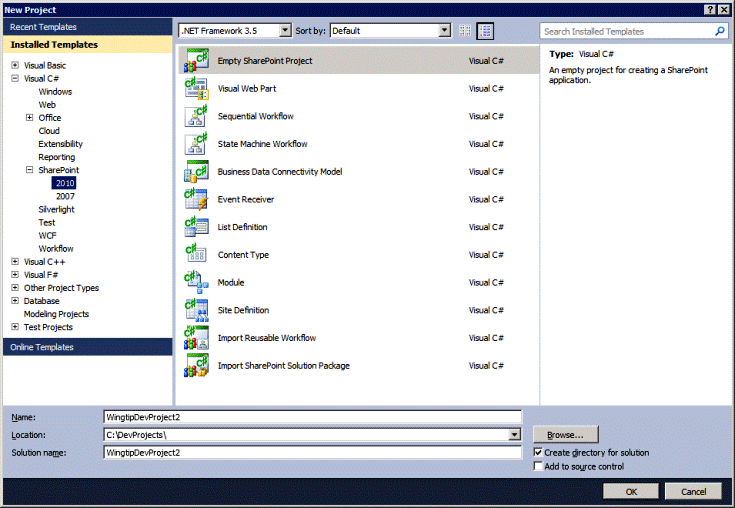Select the Modeling Projects category
Image resolution: width=735 pixels, height=508 pixels.
click(x=56, y=314)
